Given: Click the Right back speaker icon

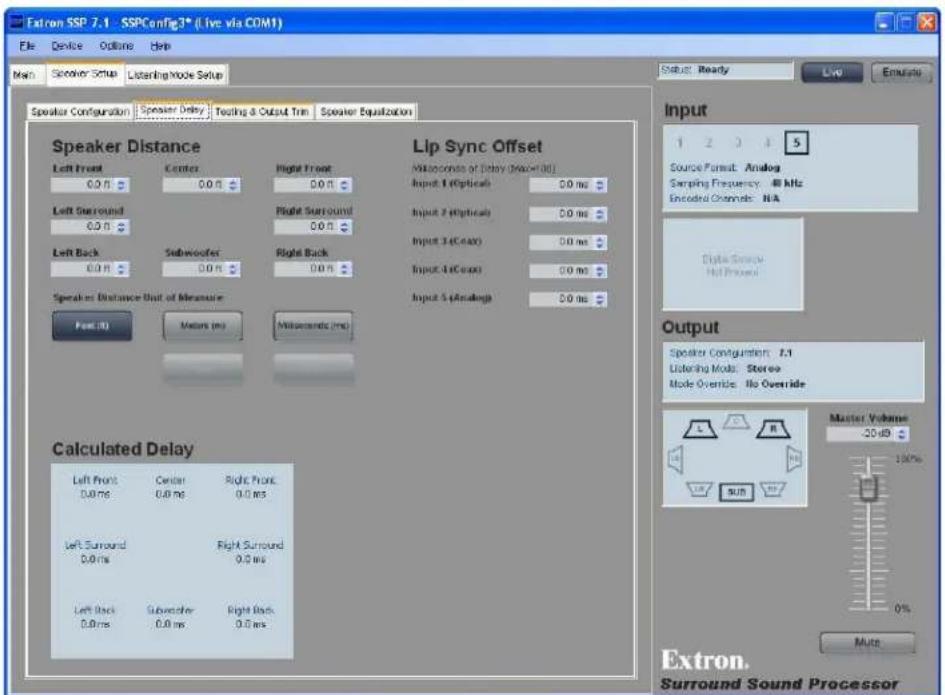Looking at the screenshot, I should tap(773, 489).
